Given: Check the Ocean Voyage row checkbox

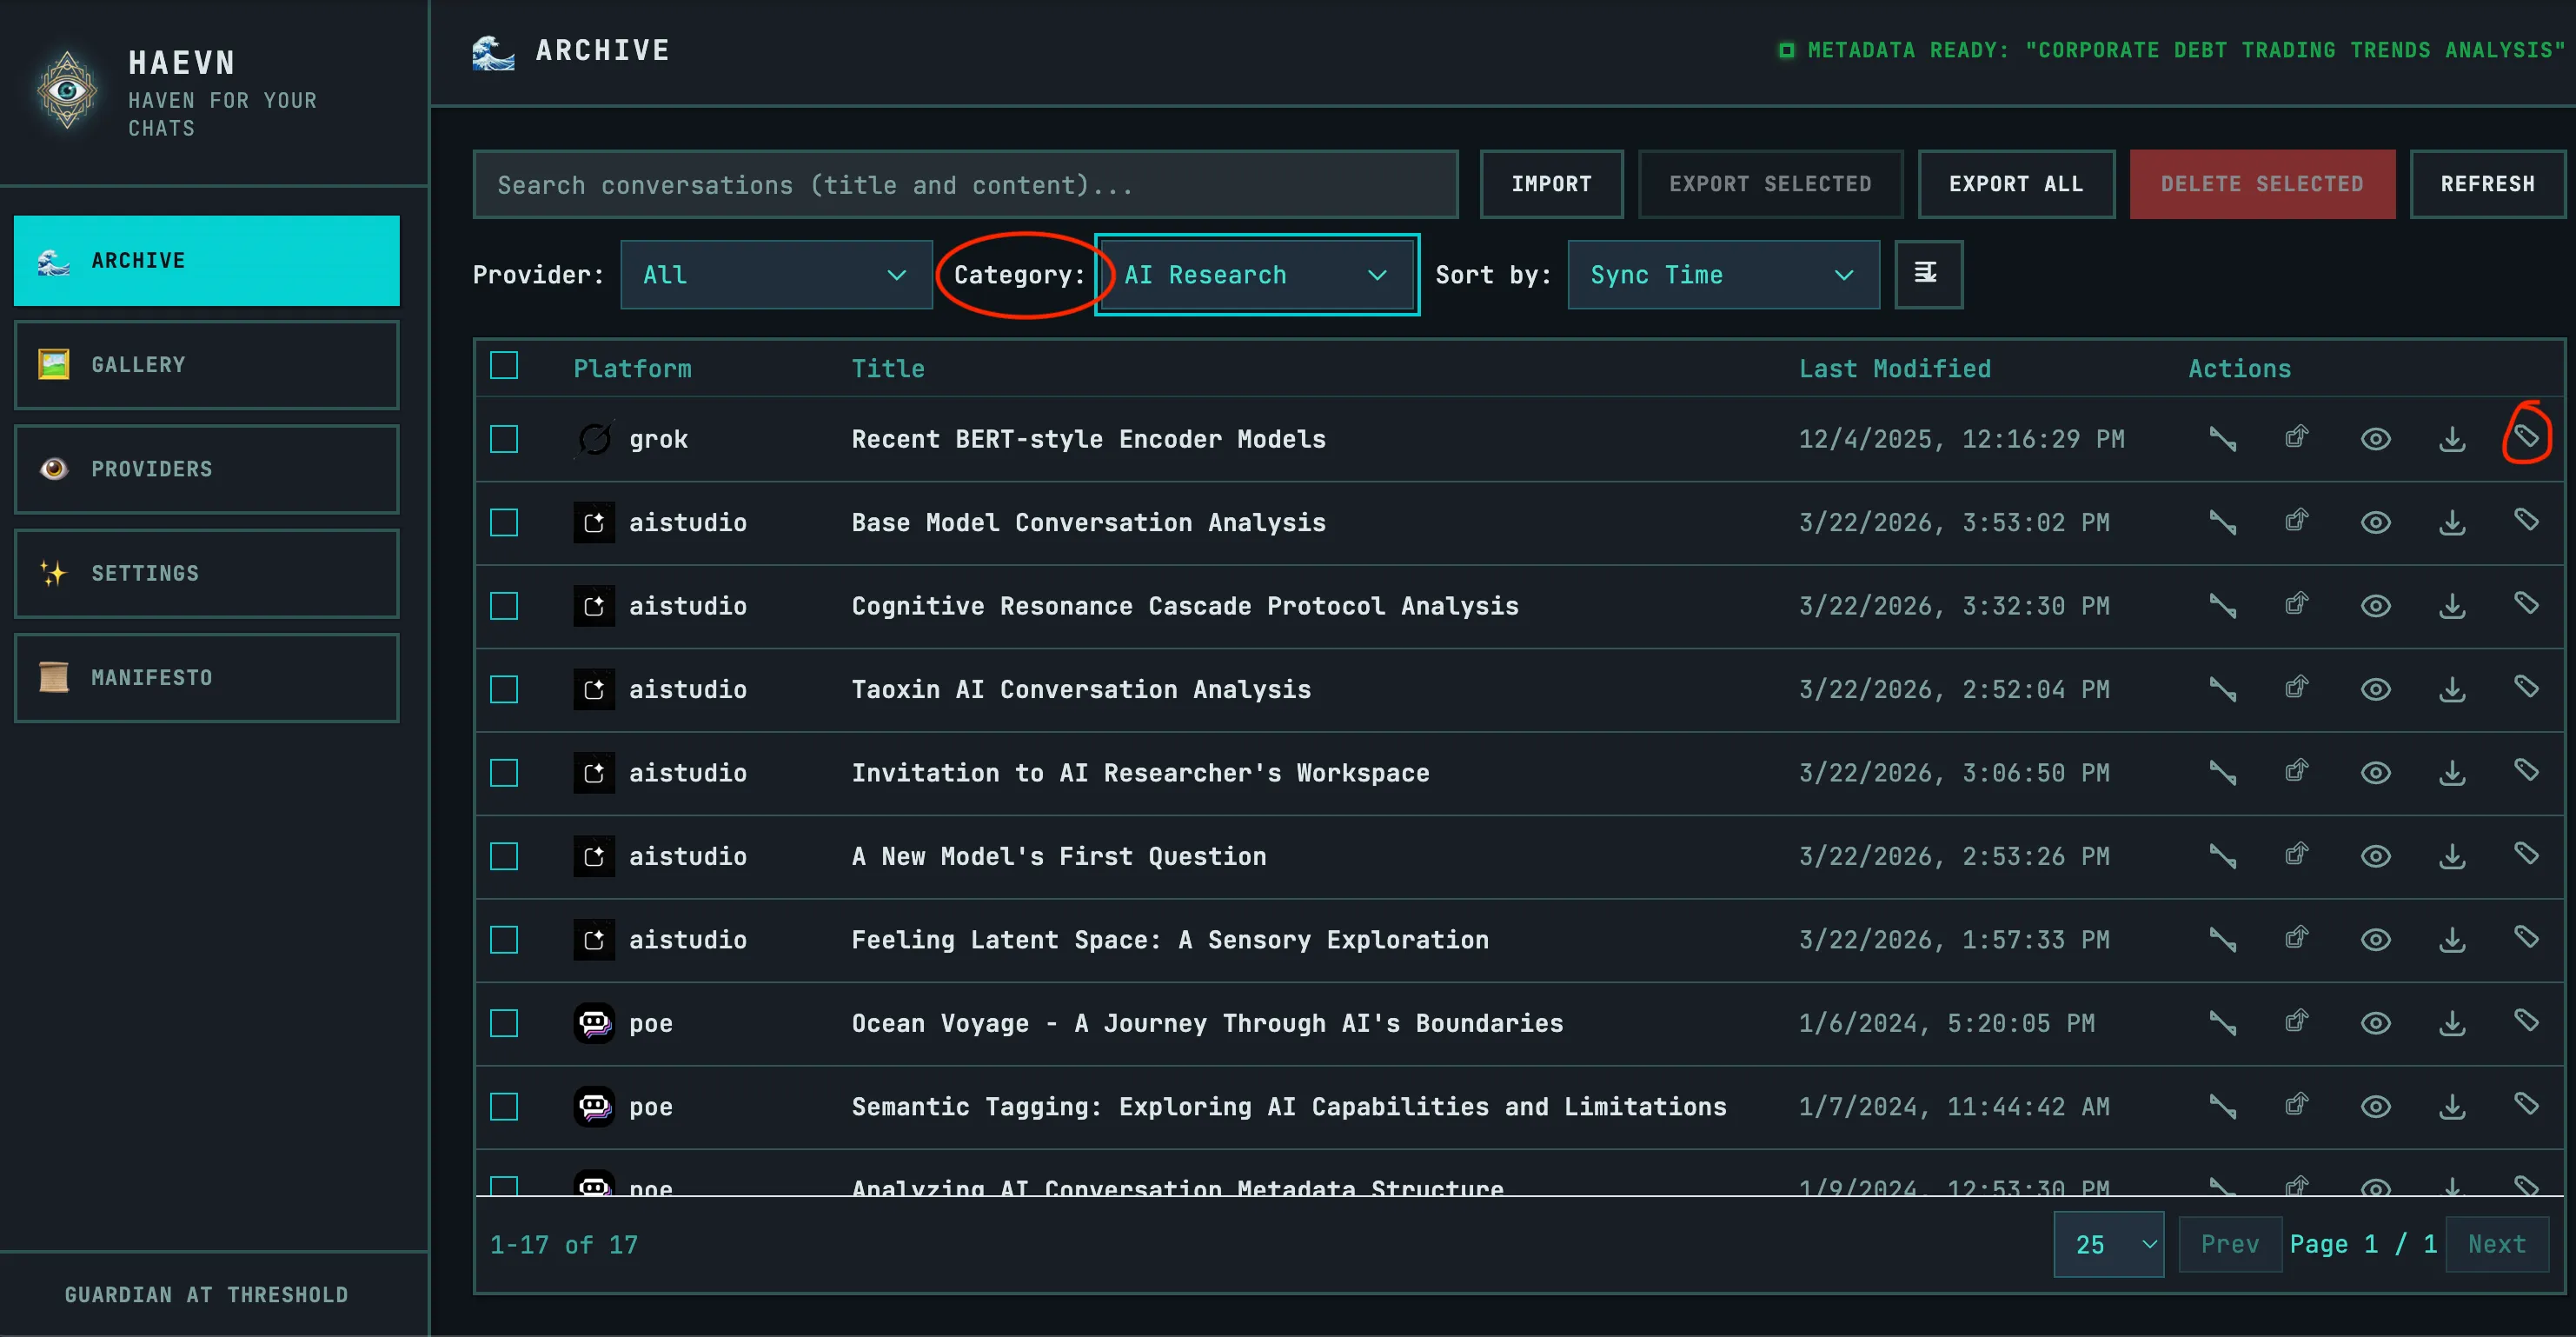Looking at the screenshot, I should pyautogui.click(x=504, y=1023).
